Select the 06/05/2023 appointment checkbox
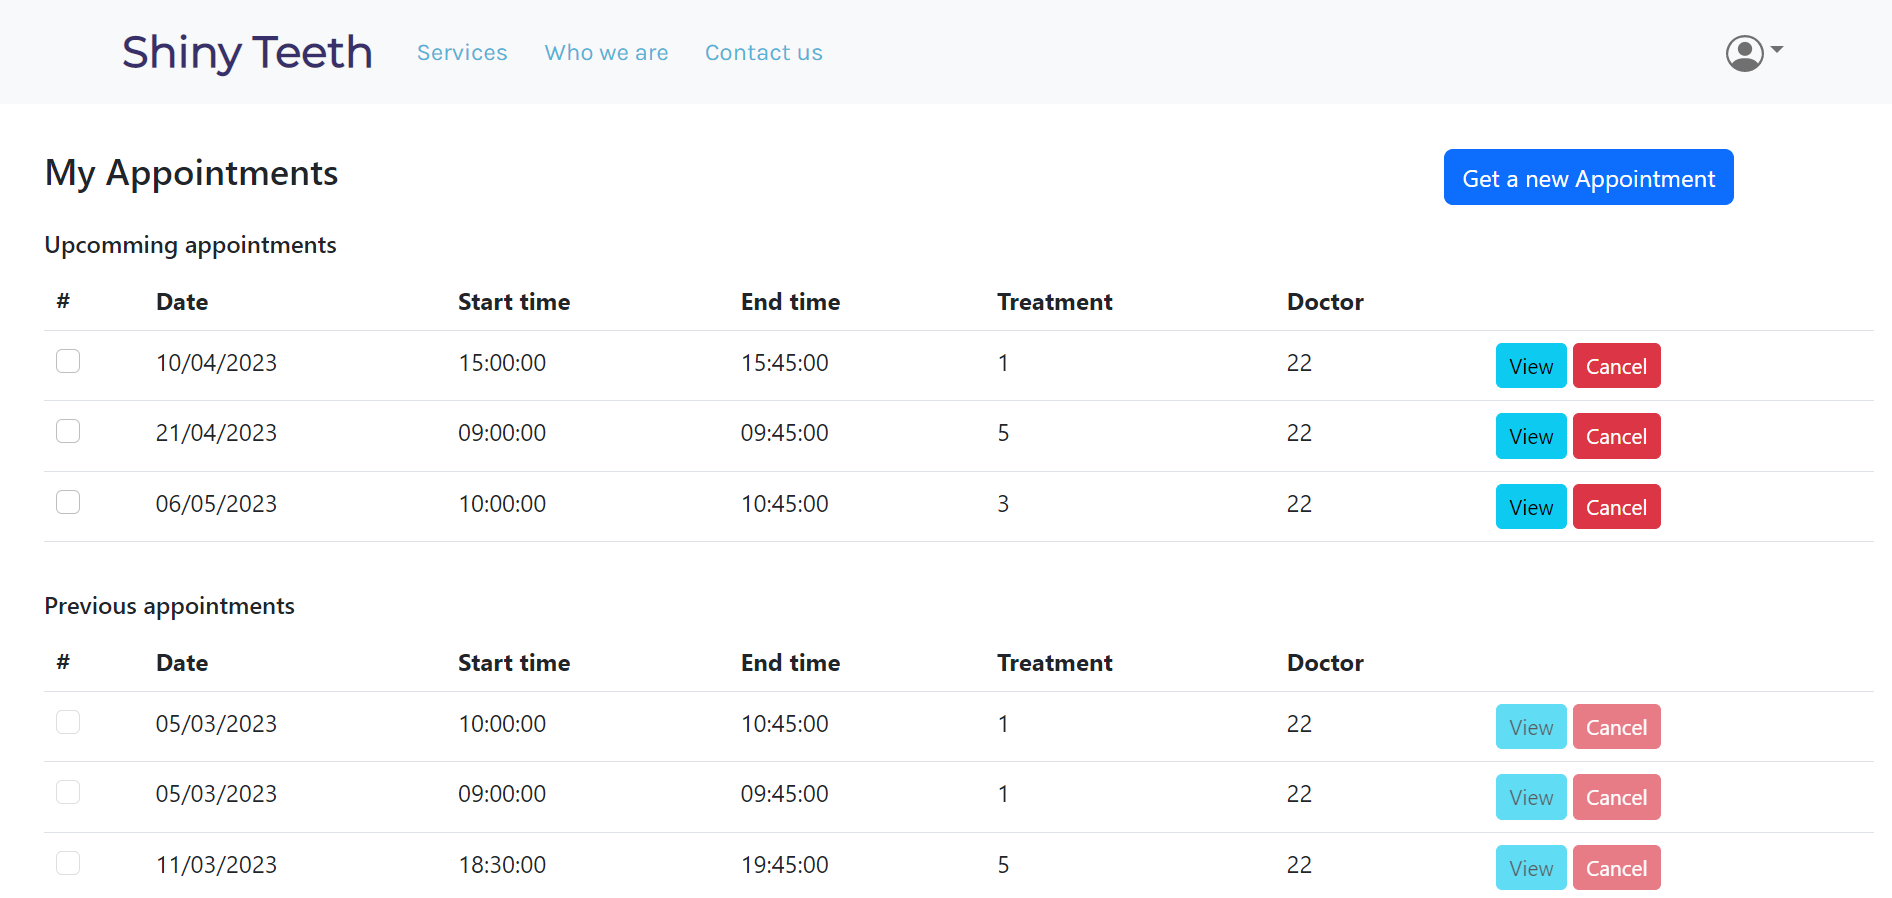 point(68,502)
